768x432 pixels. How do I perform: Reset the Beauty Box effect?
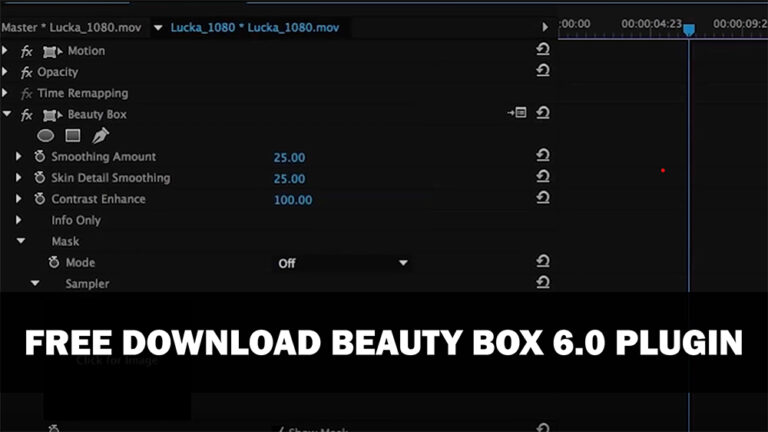[x=543, y=113]
